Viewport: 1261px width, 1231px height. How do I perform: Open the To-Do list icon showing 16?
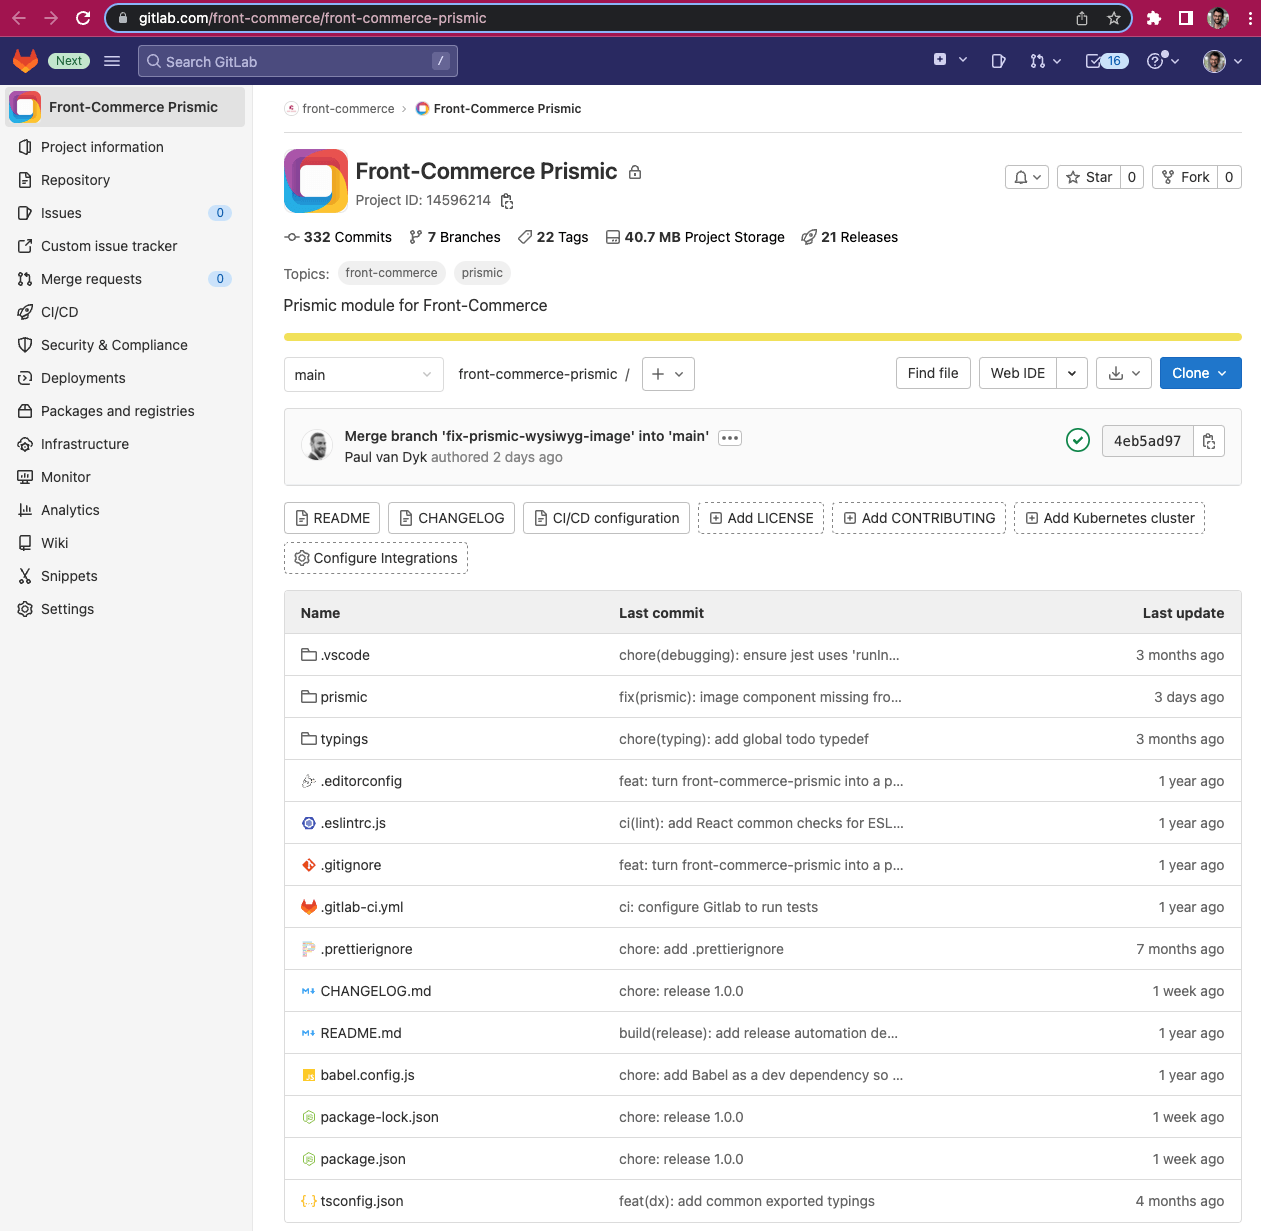pos(1107,61)
